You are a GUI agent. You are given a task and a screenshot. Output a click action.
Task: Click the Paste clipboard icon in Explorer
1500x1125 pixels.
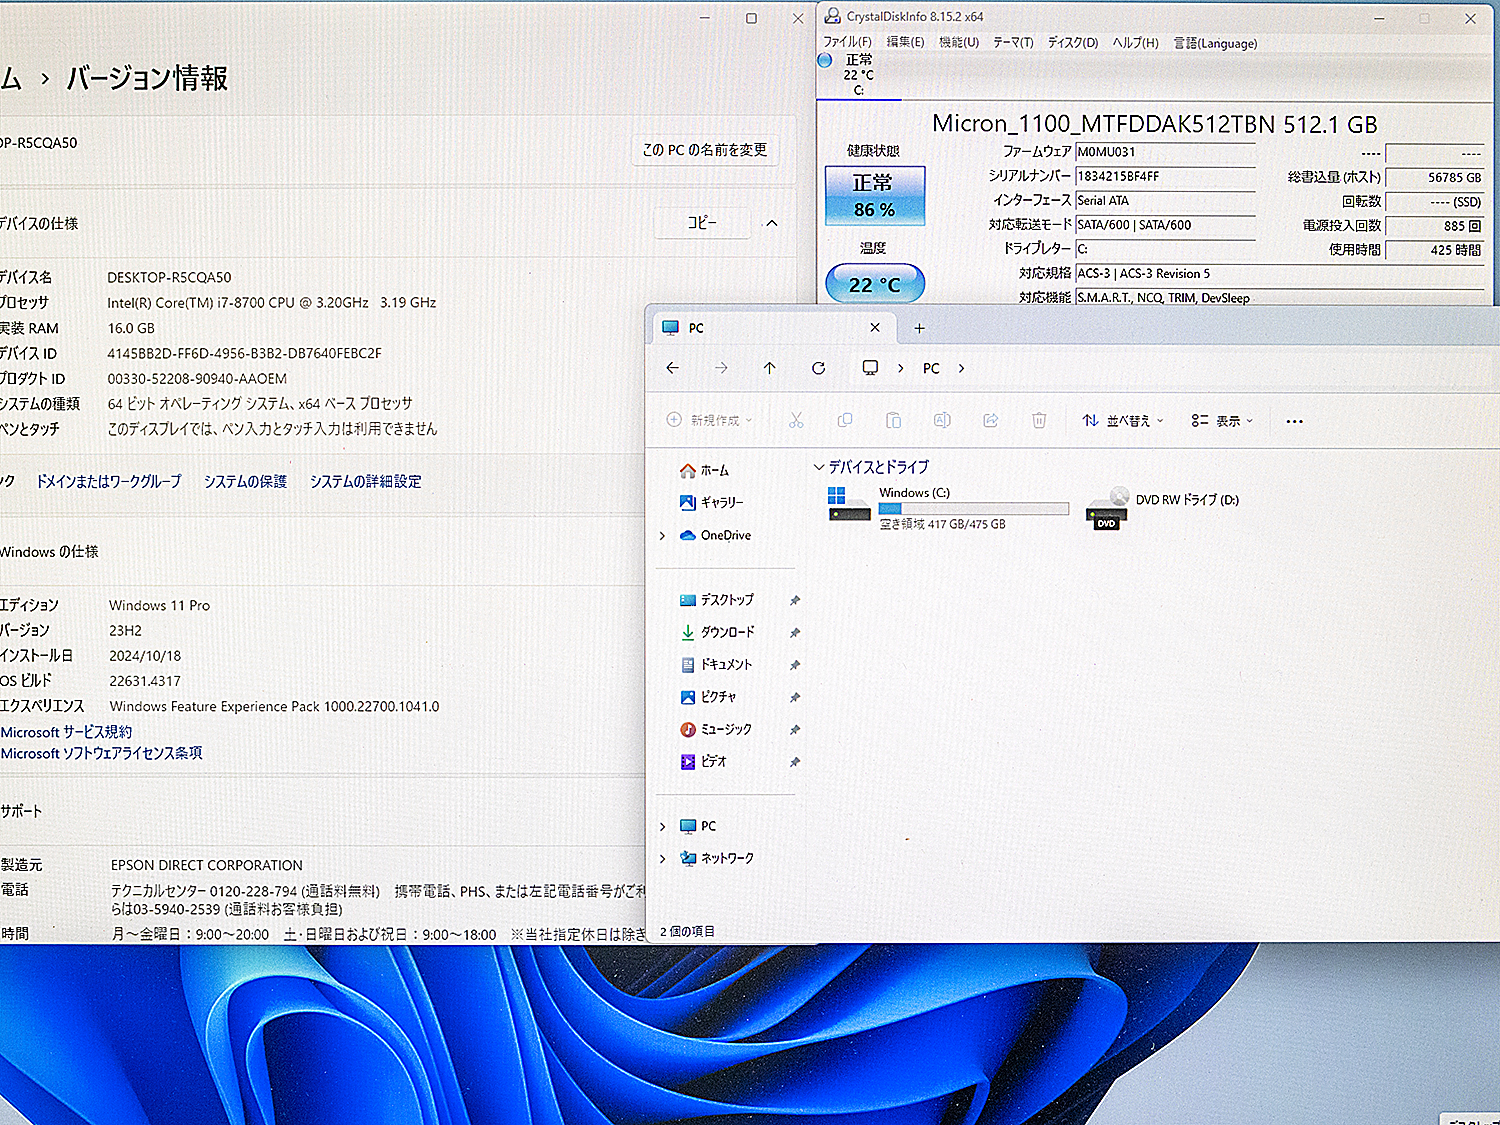893,421
